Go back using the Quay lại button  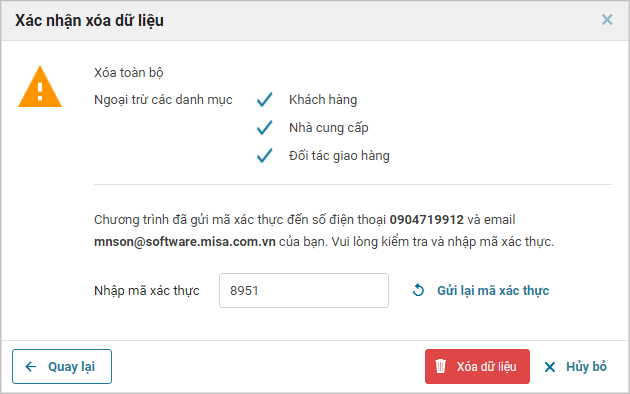(62, 366)
